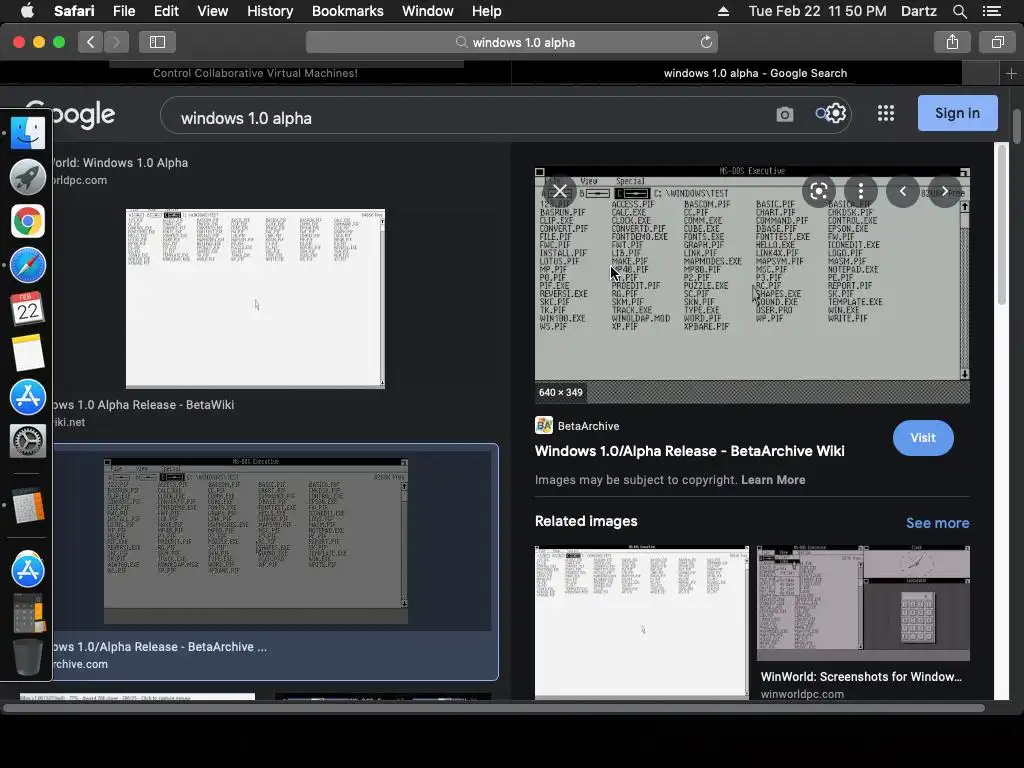The image size is (1024, 768).
Task: Toggle the Safari sidebar
Action: coord(157,42)
